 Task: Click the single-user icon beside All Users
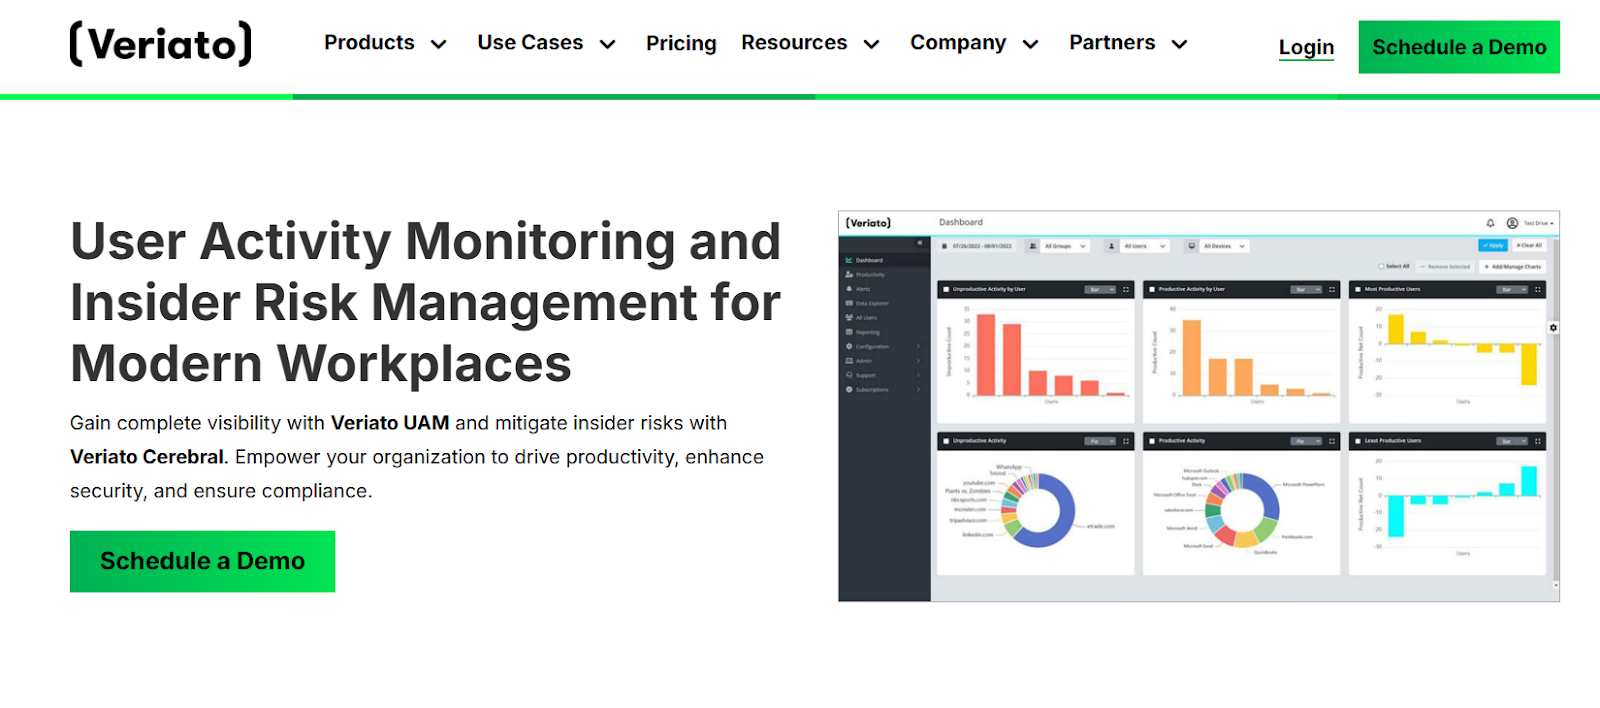click(x=1112, y=246)
